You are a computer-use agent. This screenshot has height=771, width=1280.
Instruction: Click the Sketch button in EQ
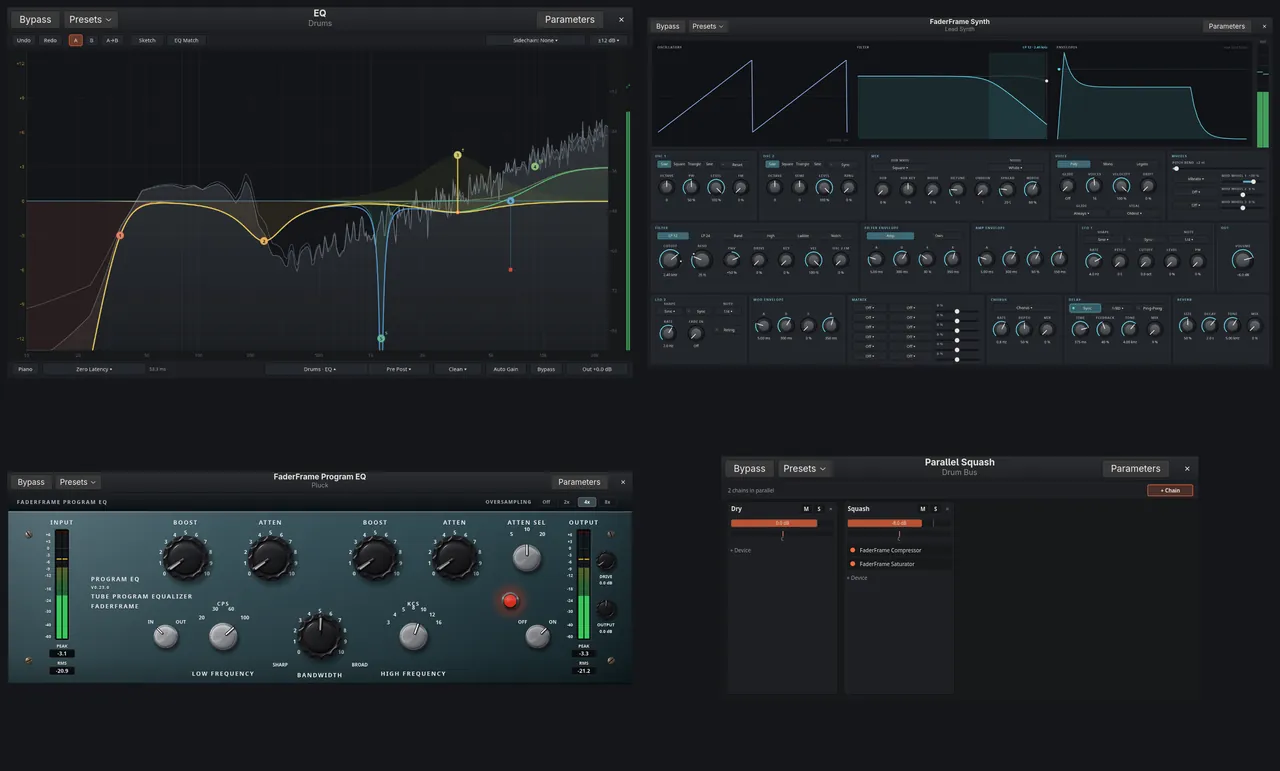[x=147, y=40]
